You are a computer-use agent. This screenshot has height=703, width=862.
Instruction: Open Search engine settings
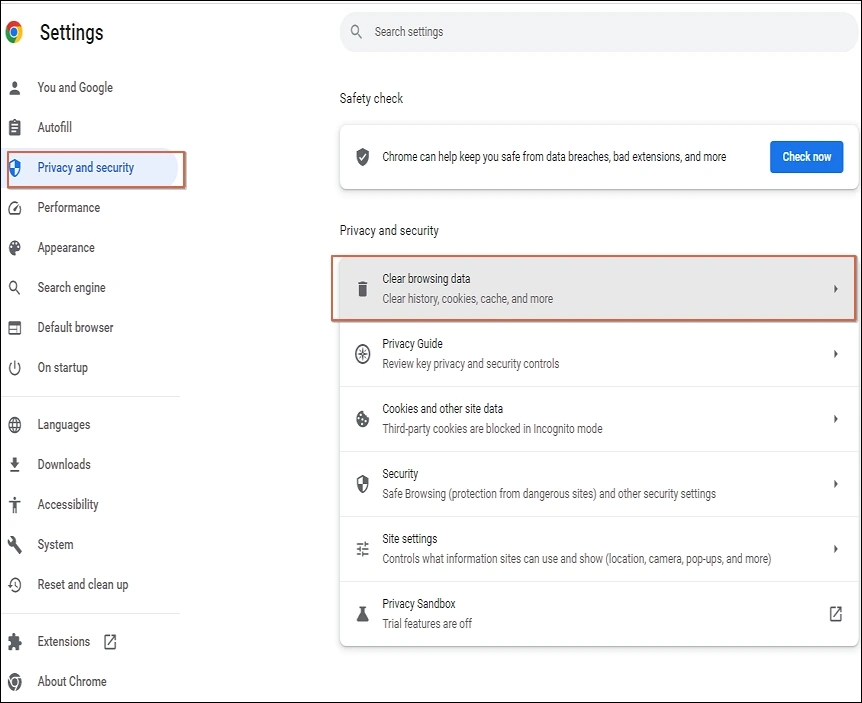point(71,287)
